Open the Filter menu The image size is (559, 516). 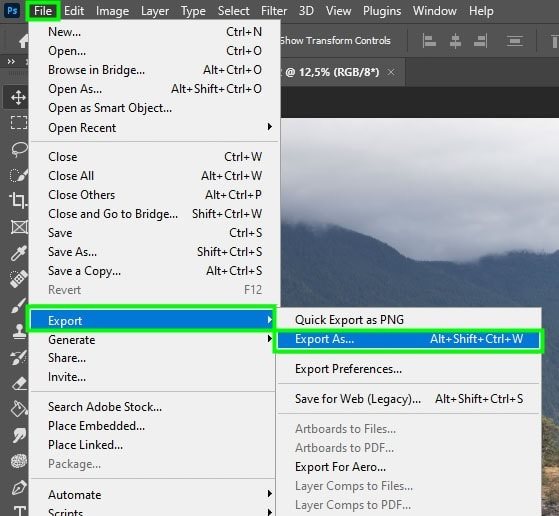coord(274,11)
